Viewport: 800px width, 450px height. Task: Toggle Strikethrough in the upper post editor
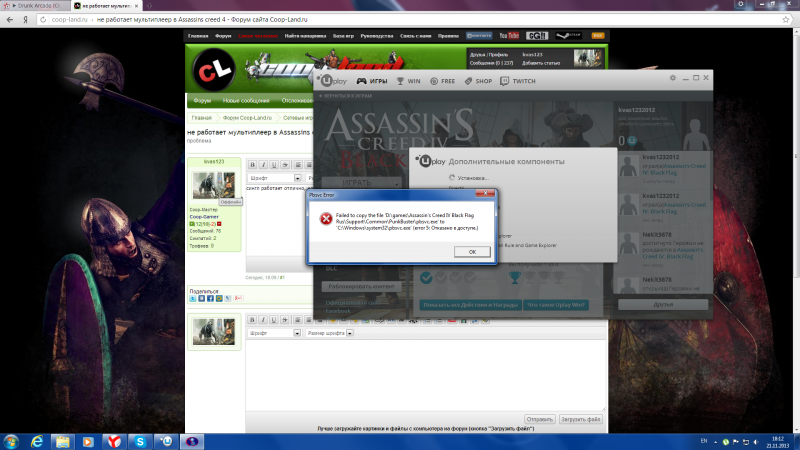(x=285, y=165)
